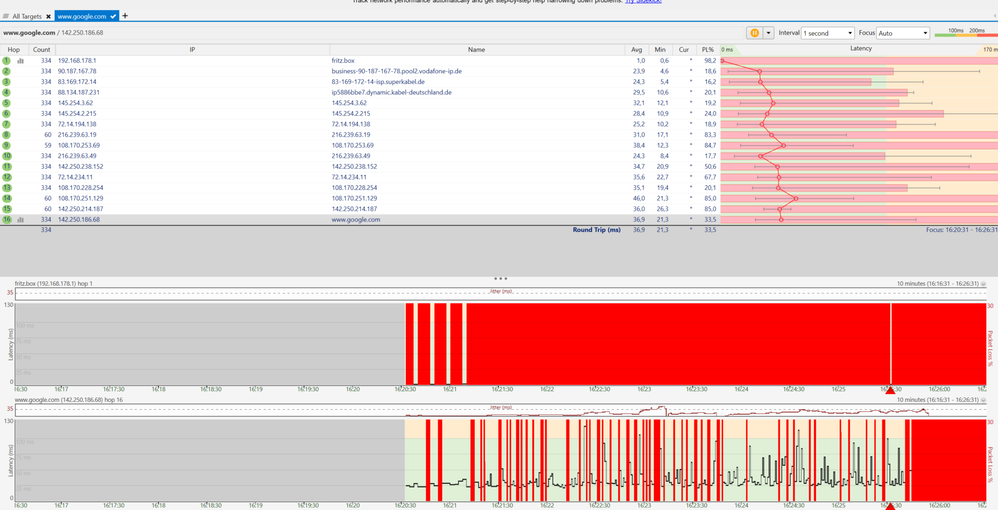Toggle the graph icon on hop 1 row
998x510 pixels.
pos(20,61)
